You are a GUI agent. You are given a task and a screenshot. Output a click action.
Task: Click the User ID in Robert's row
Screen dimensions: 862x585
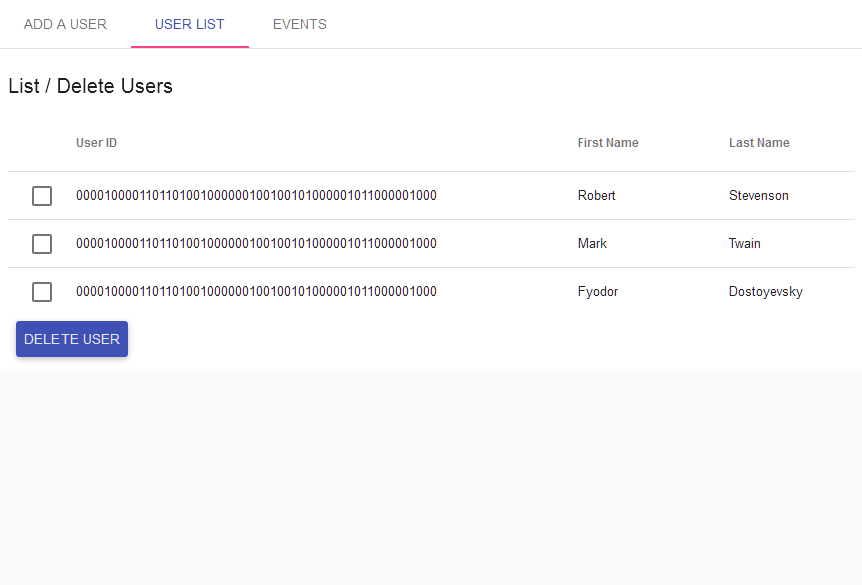tap(256, 196)
